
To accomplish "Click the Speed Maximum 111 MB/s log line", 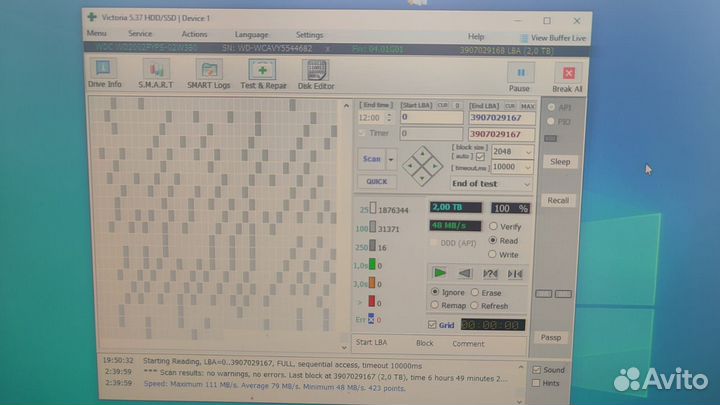I will click(x=274, y=386).
